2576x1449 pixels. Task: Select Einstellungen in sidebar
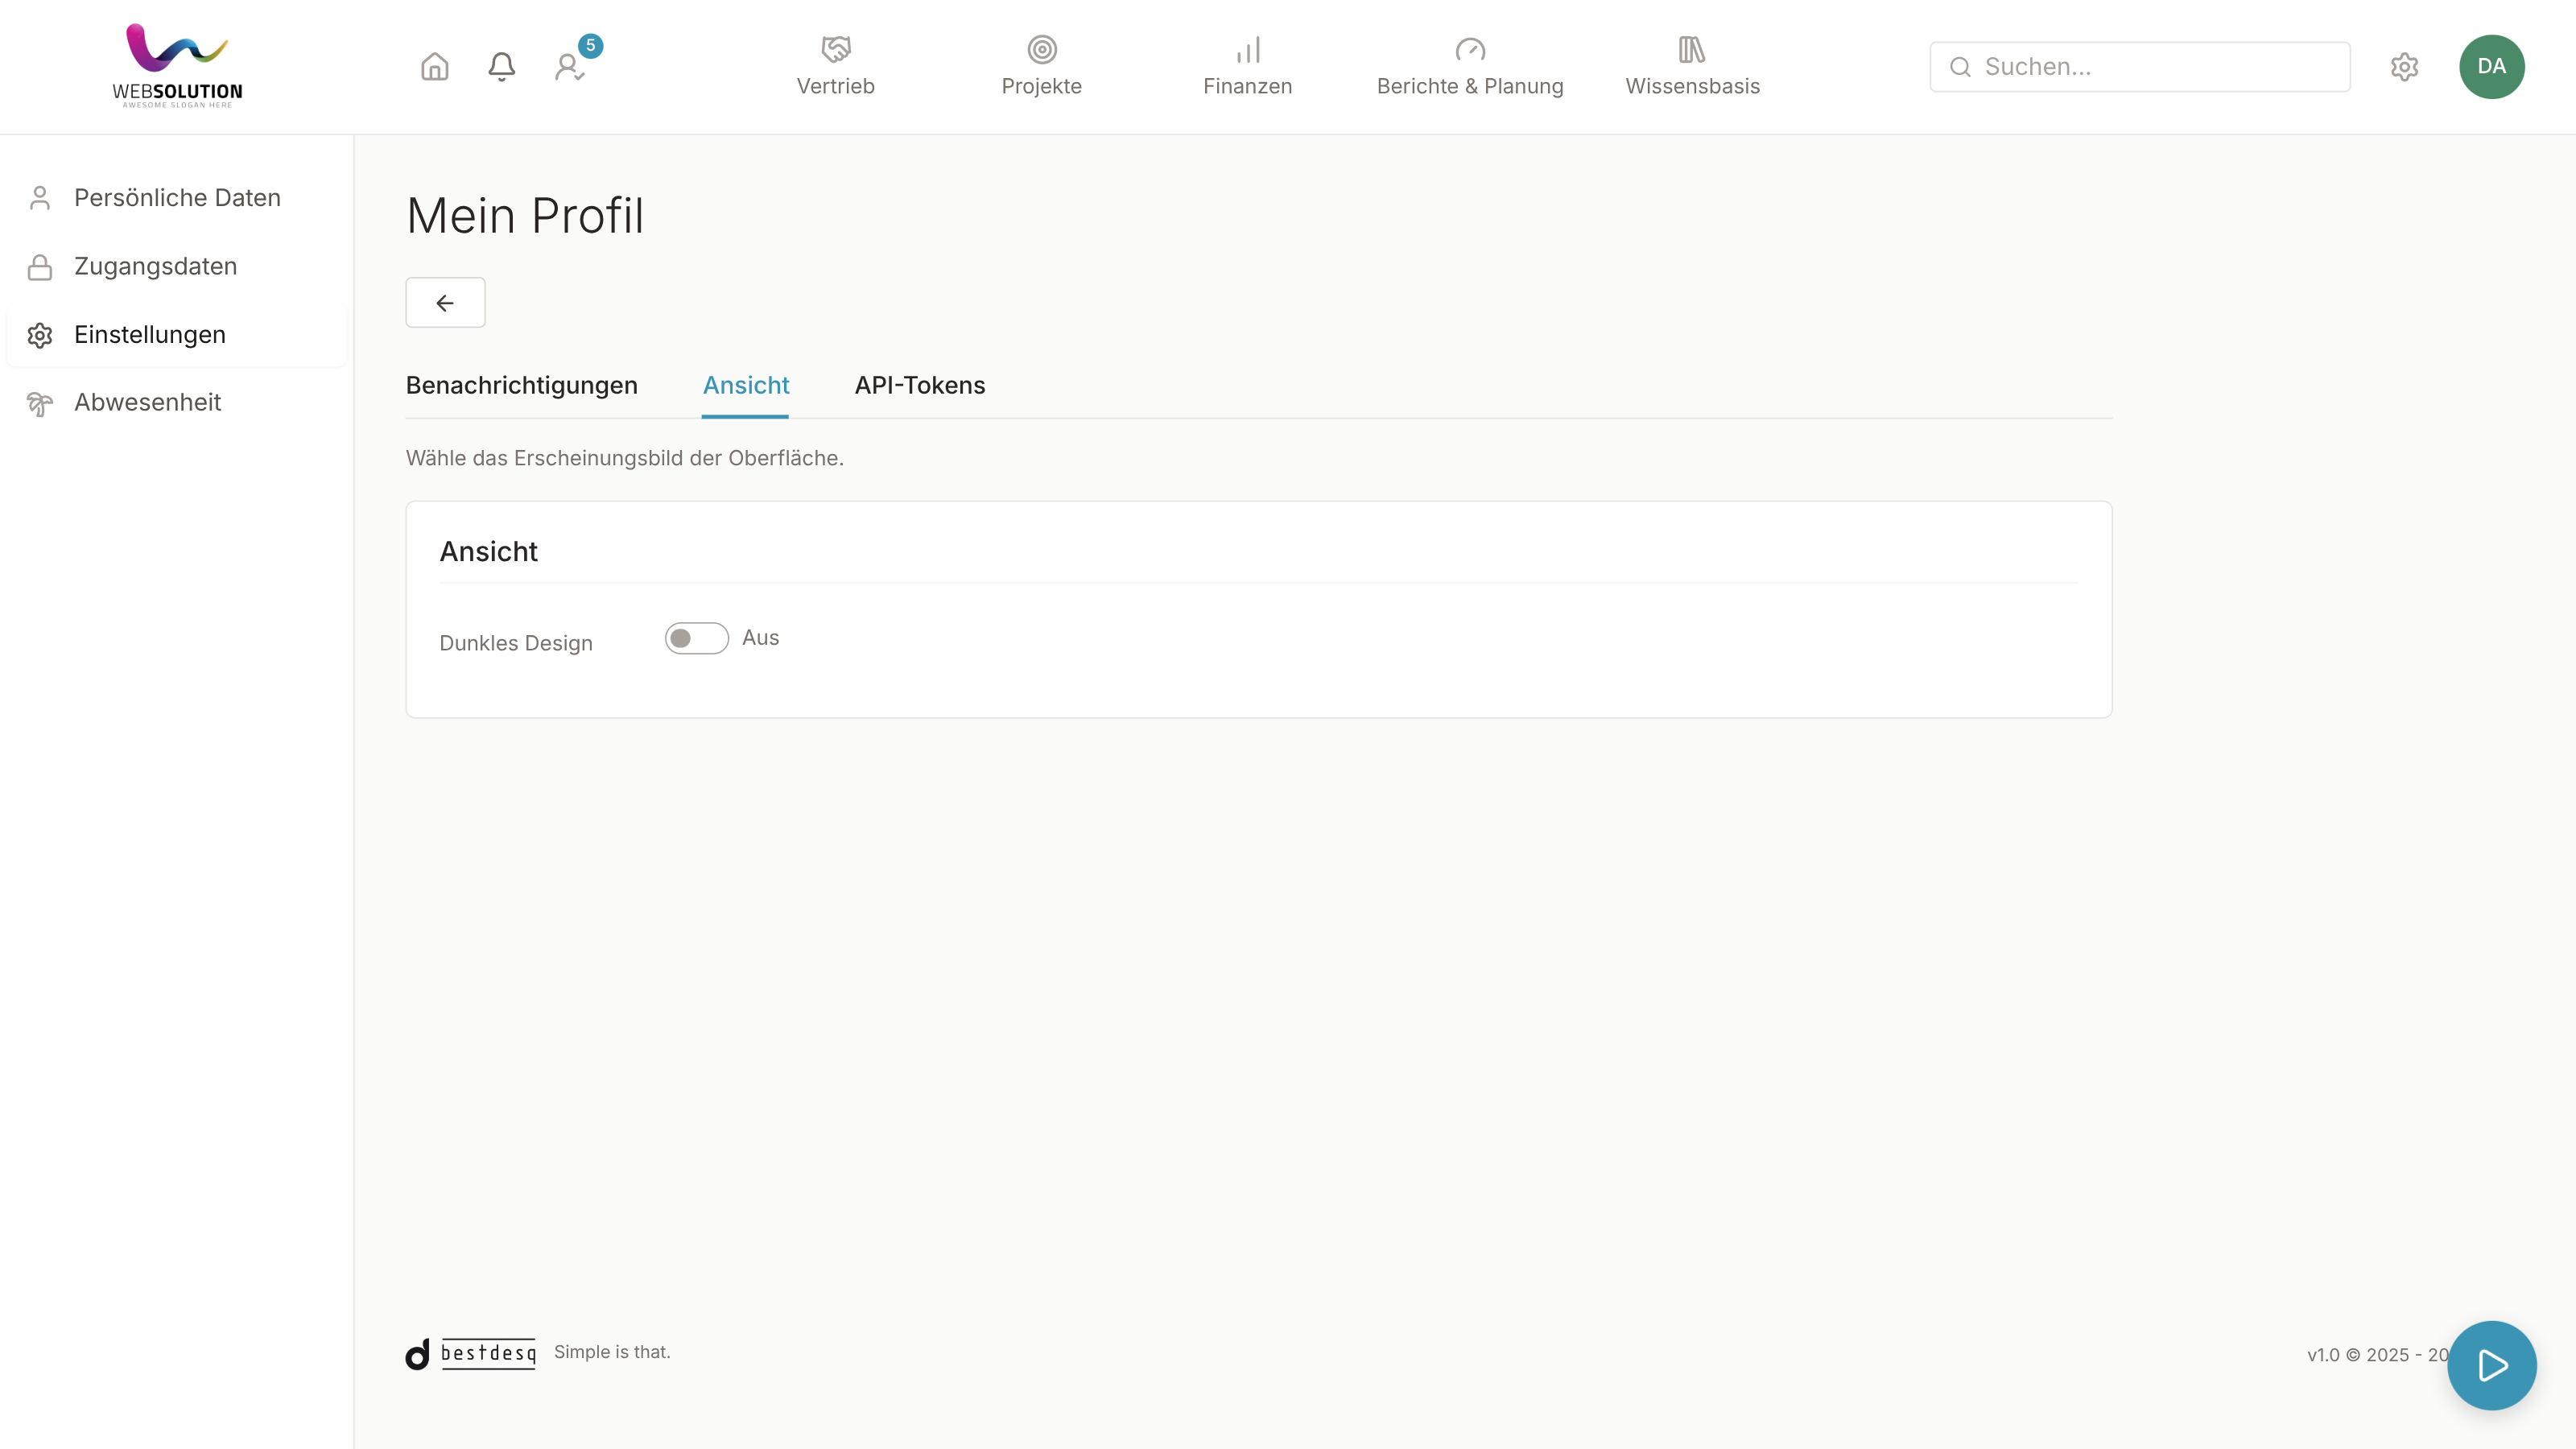click(177, 335)
